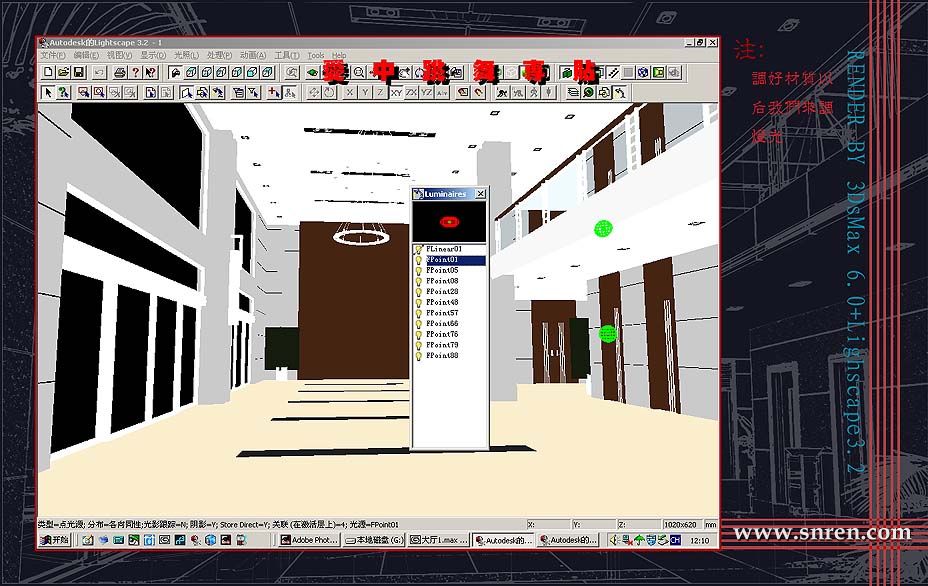Open the 光照(L) Light menu

point(186,55)
